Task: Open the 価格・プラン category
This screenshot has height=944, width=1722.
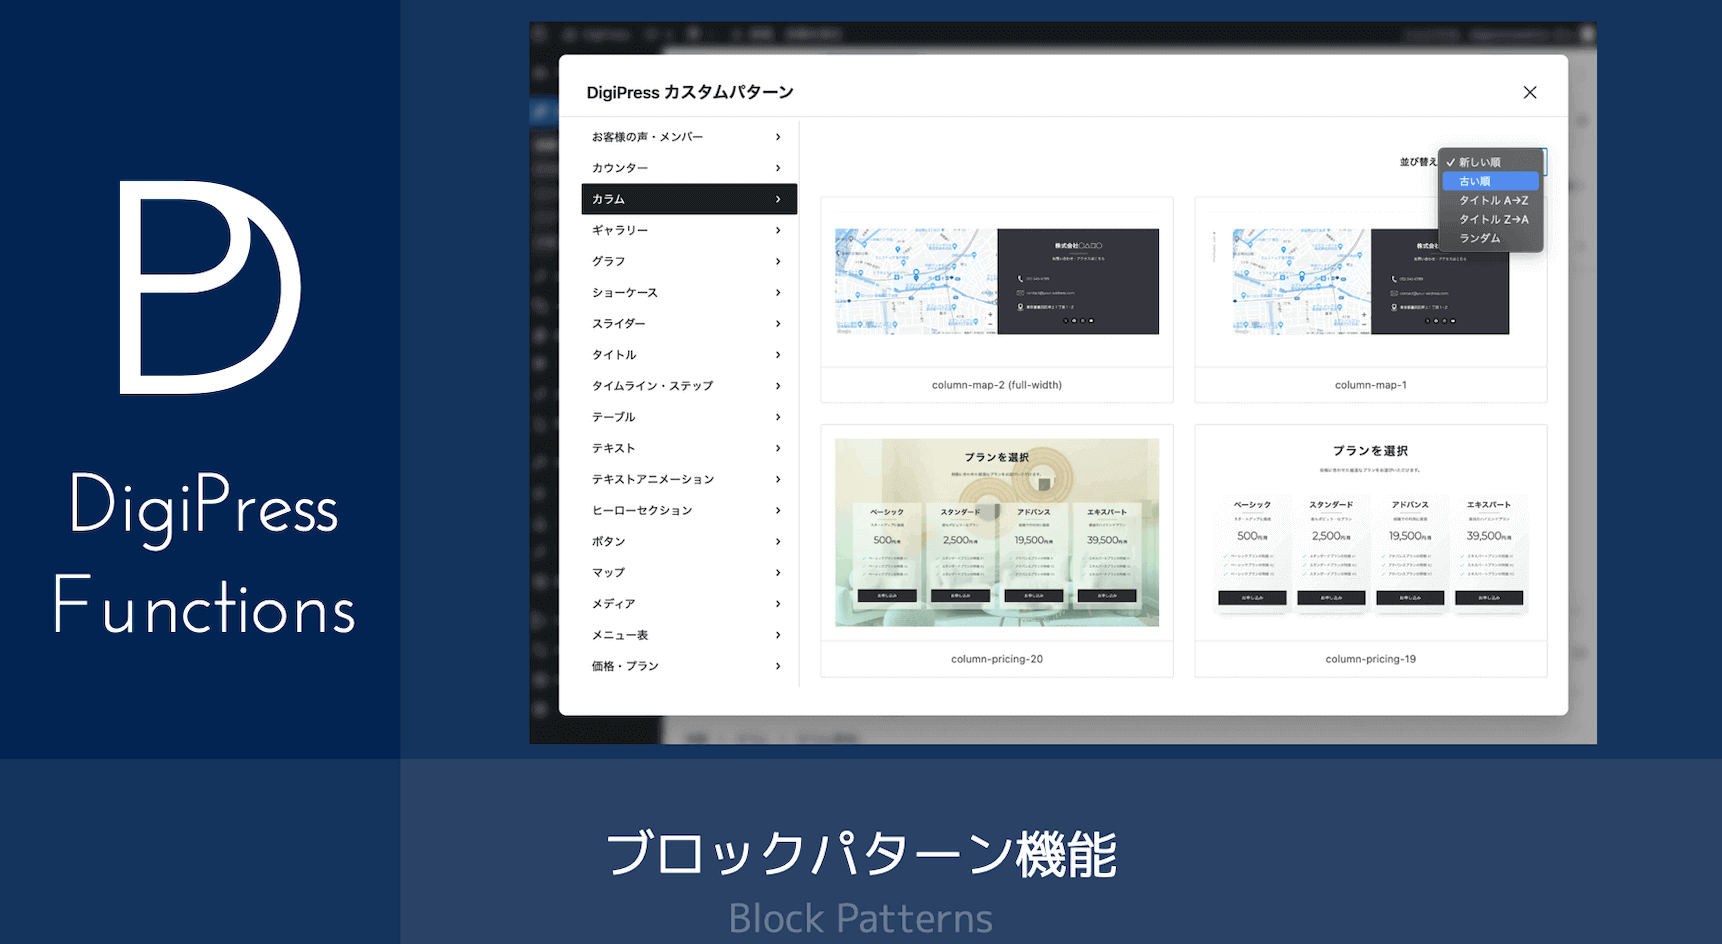Action: 689,666
